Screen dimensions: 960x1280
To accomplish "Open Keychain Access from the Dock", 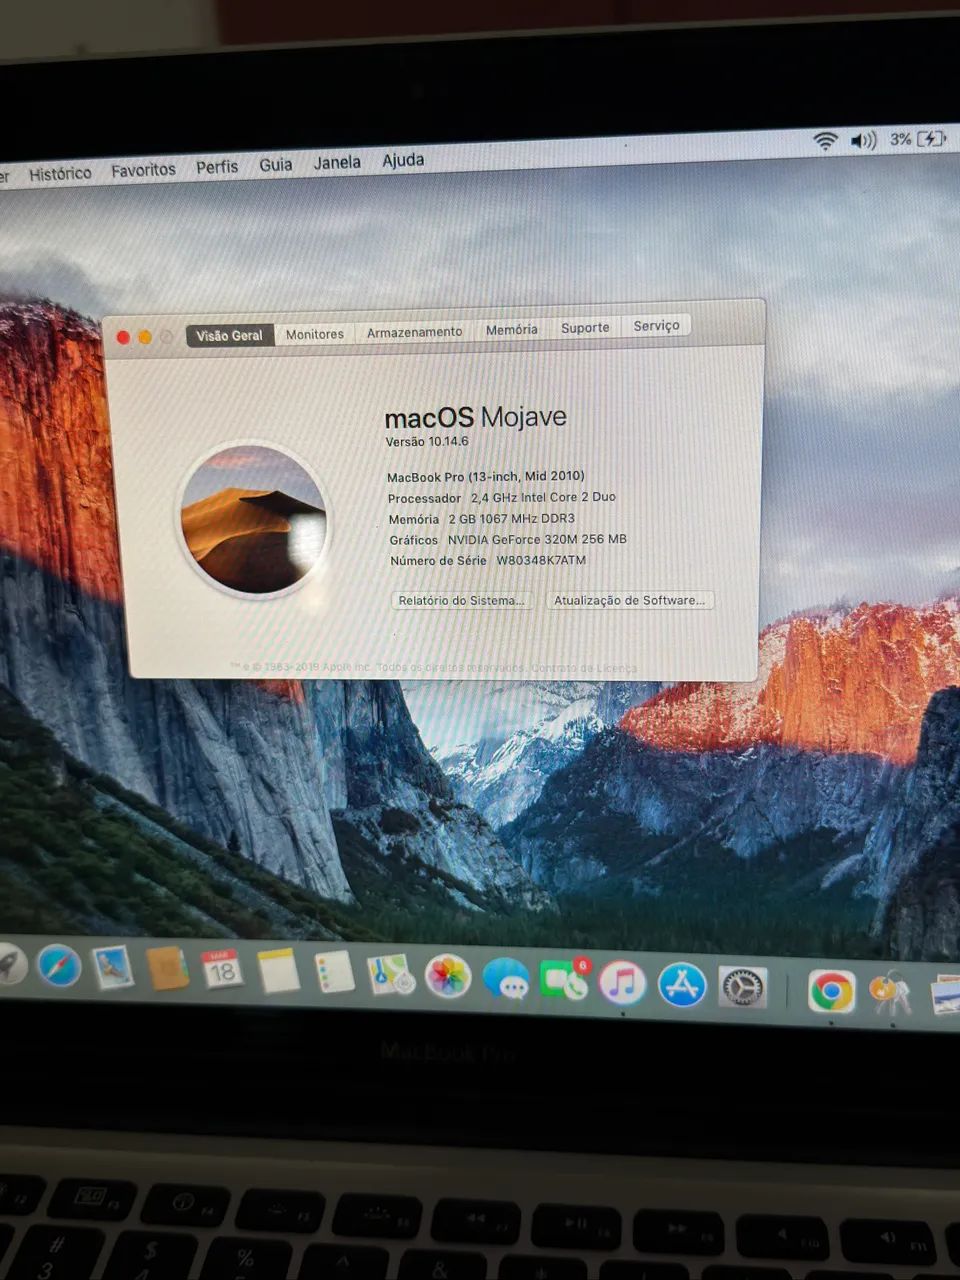I will [x=890, y=994].
